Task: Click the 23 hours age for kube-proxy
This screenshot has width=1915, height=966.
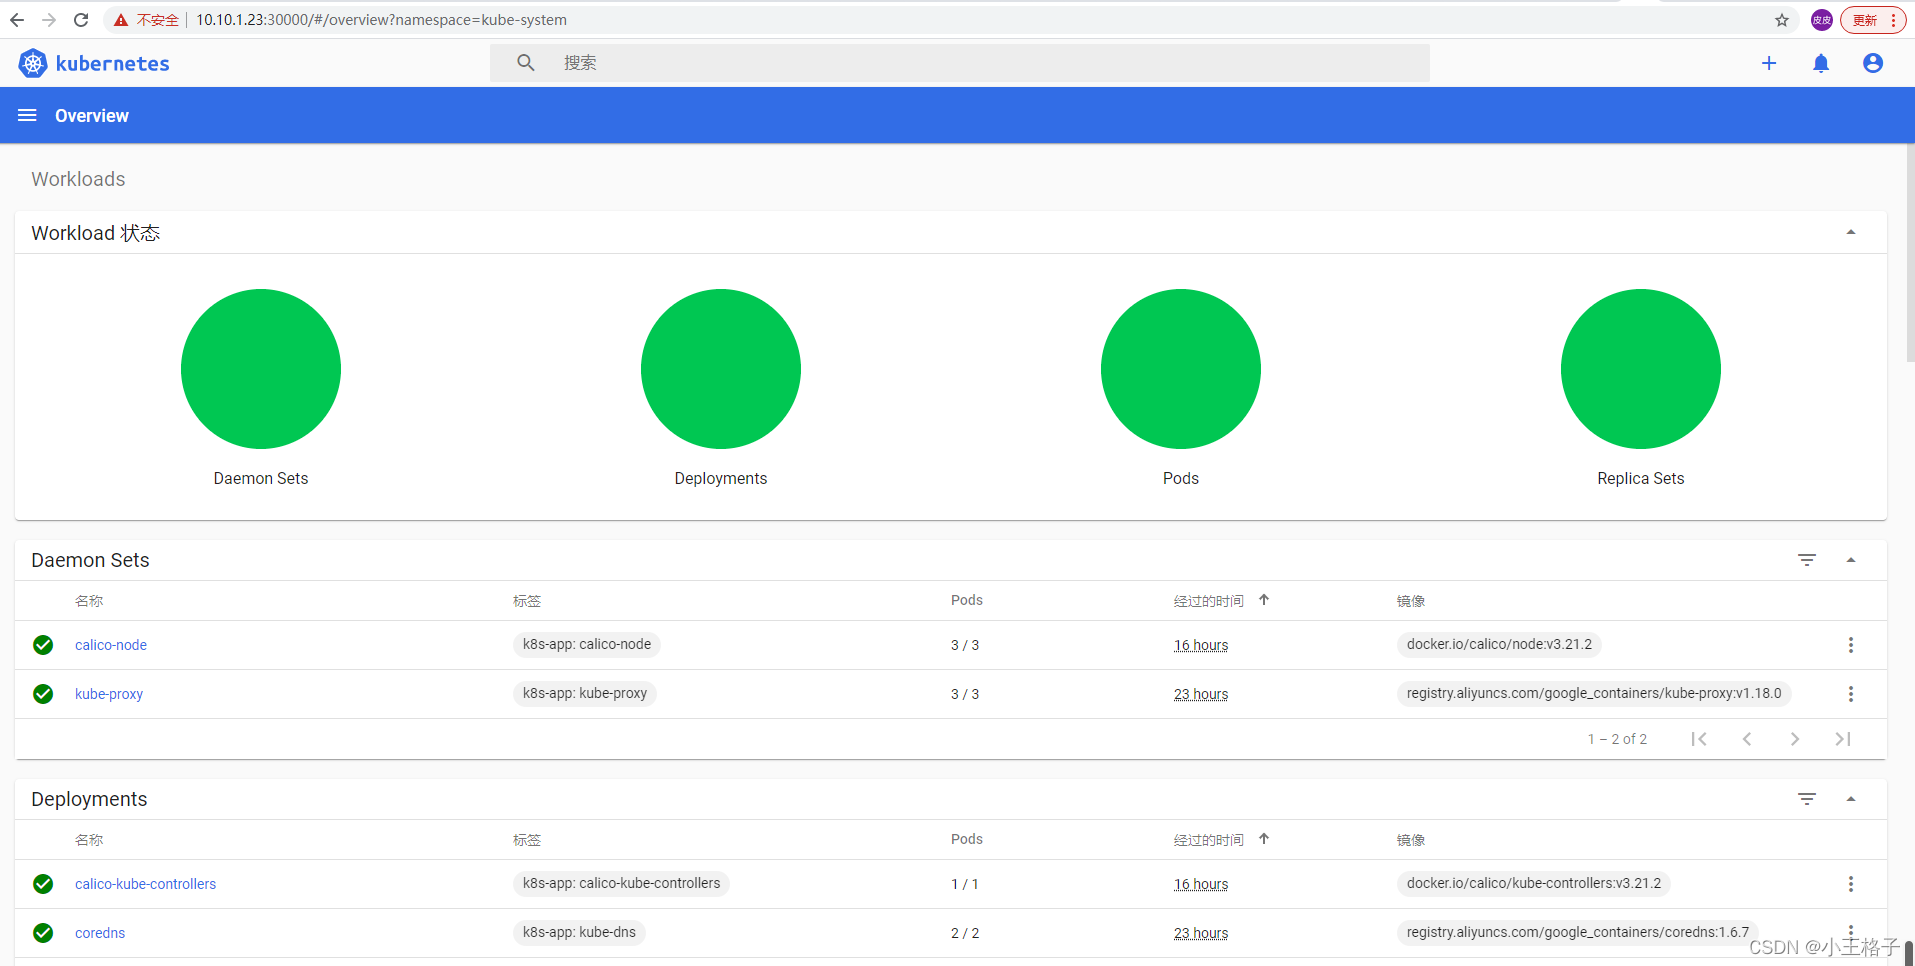Action: pyautogui.click(x=1201, y=694)
